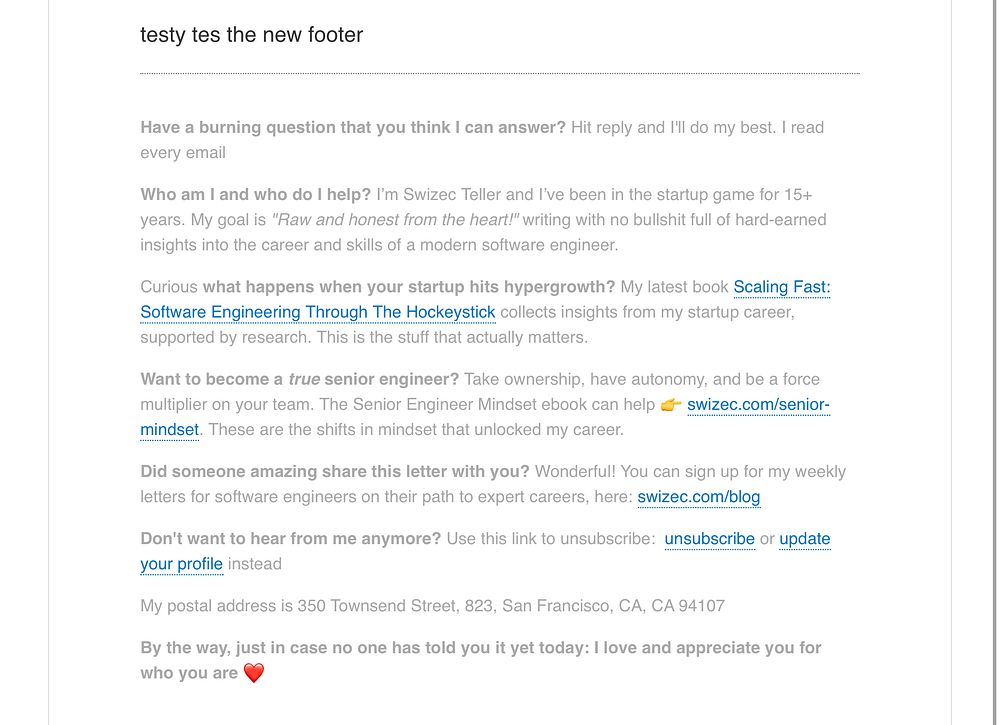
Task: Click 'Who am I and who do I help?' text
Action: 255,194
